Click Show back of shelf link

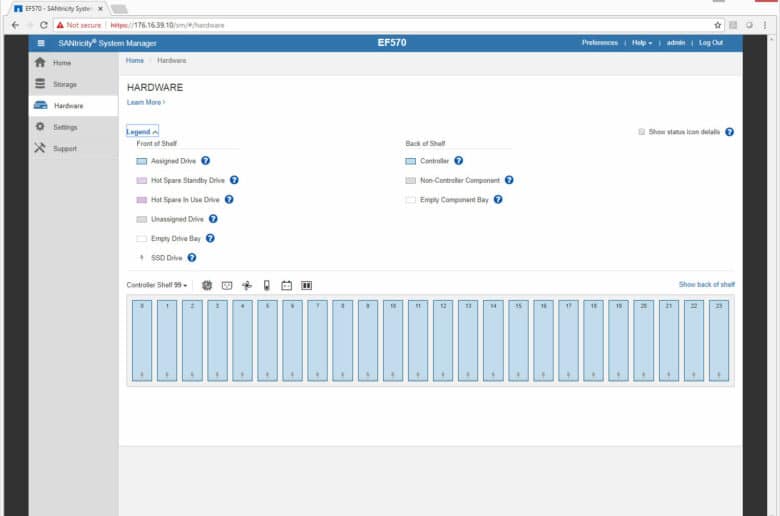tap(706, 284)
